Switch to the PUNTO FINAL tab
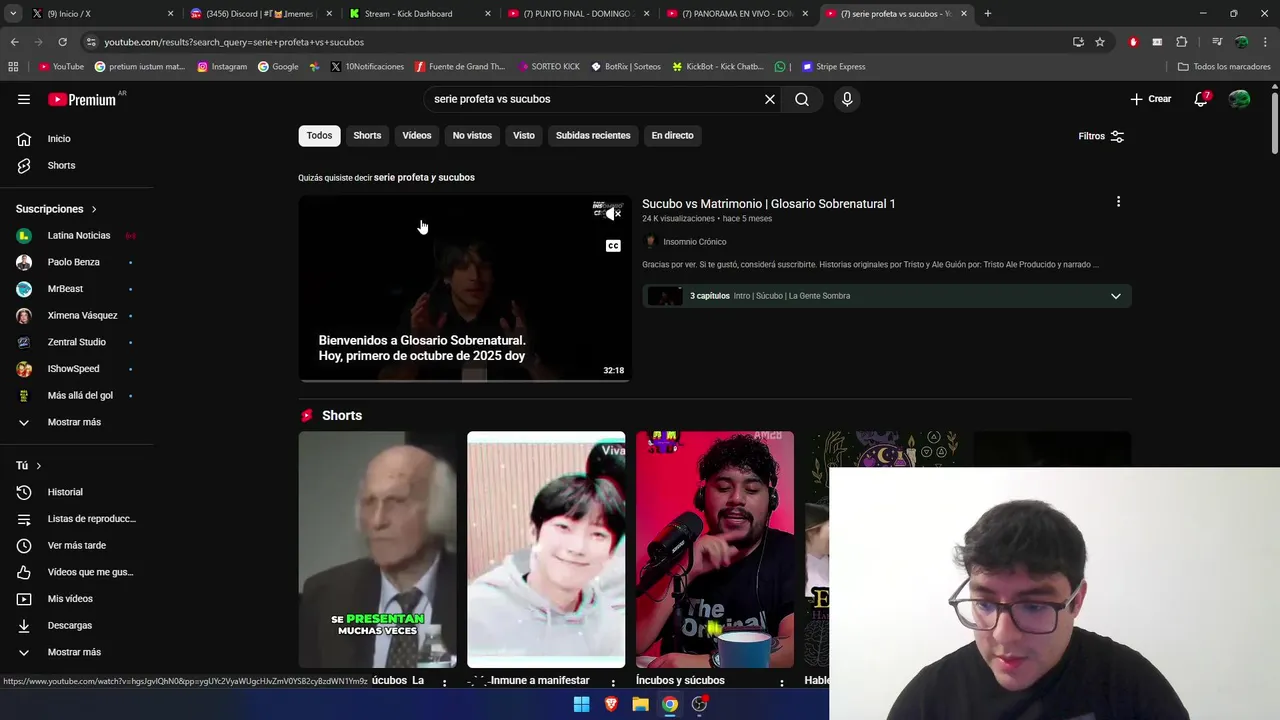Viewport: 1280px width, 720px height. coord(580,14)
